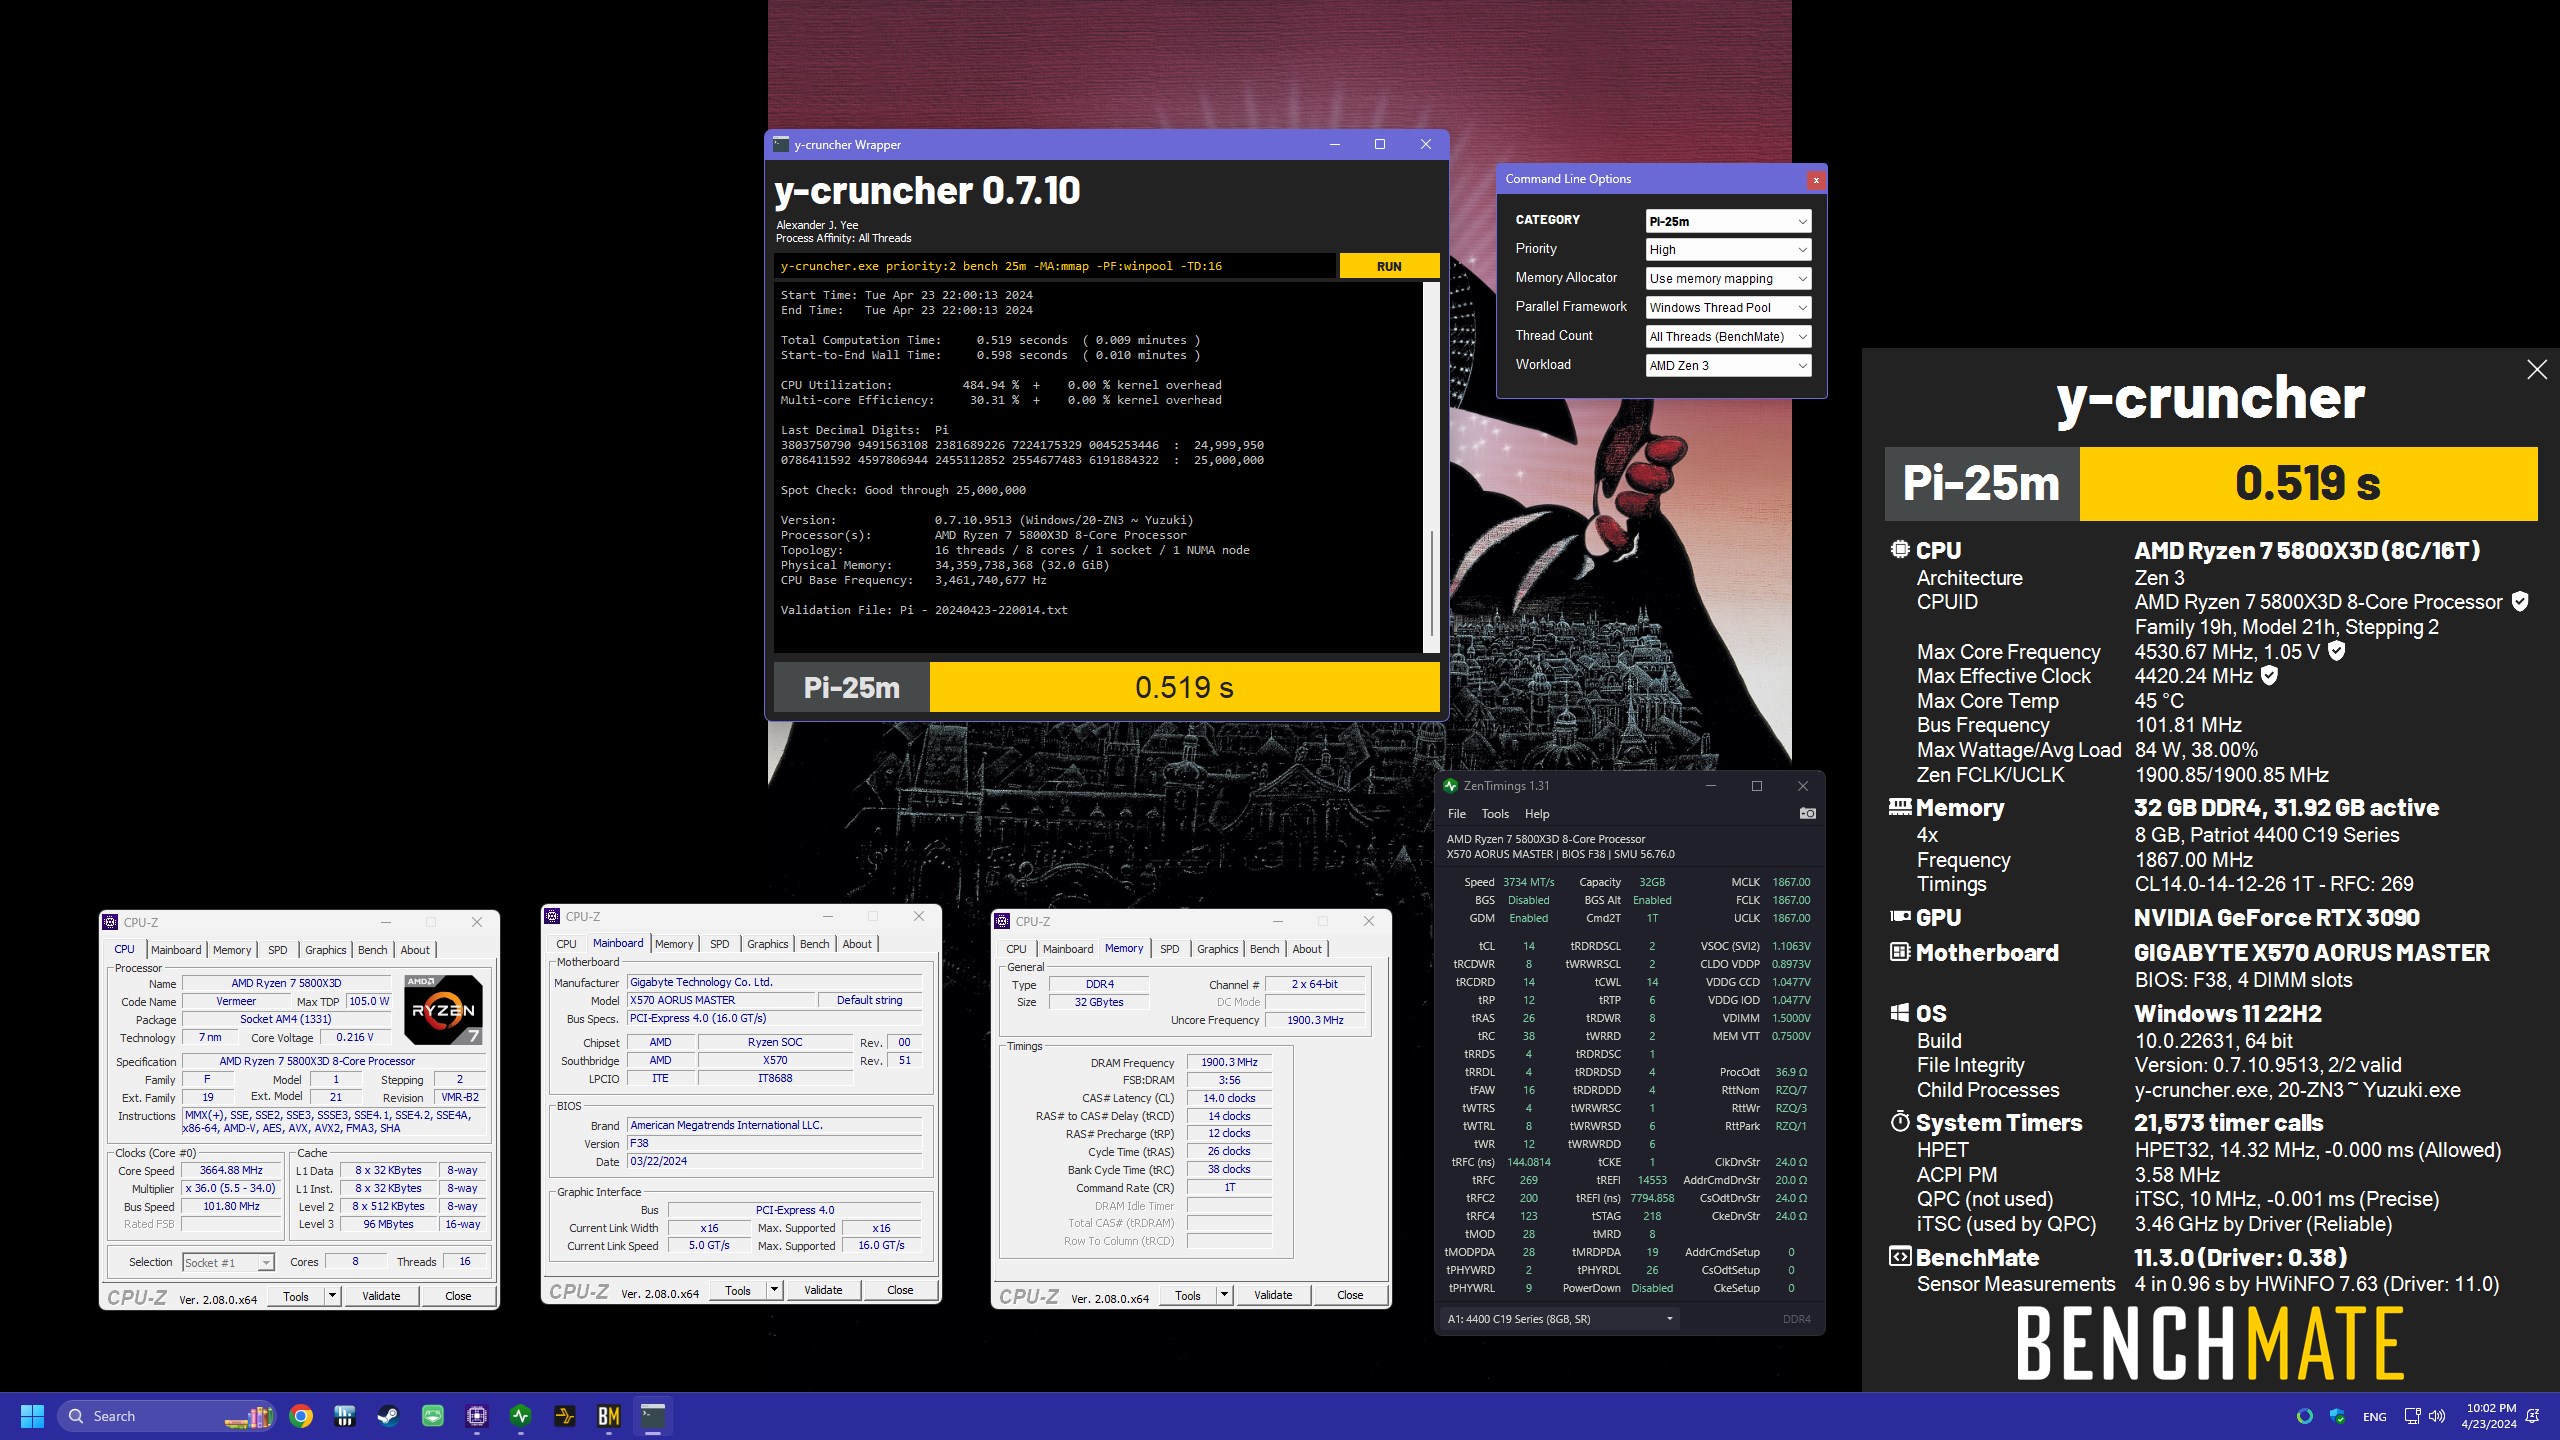
Task: Open the green frog app on the taskbar
Action: click(x=433, y=1416)
